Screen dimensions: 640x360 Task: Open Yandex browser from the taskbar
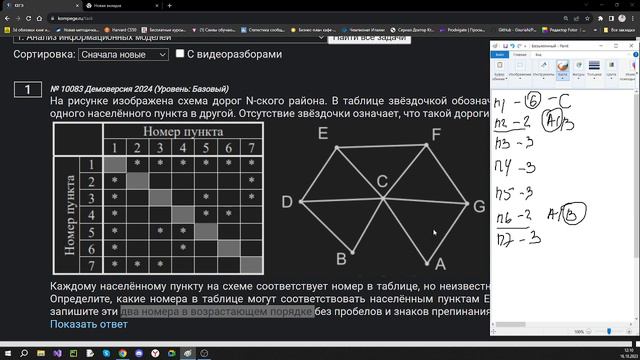click(155, 353)
